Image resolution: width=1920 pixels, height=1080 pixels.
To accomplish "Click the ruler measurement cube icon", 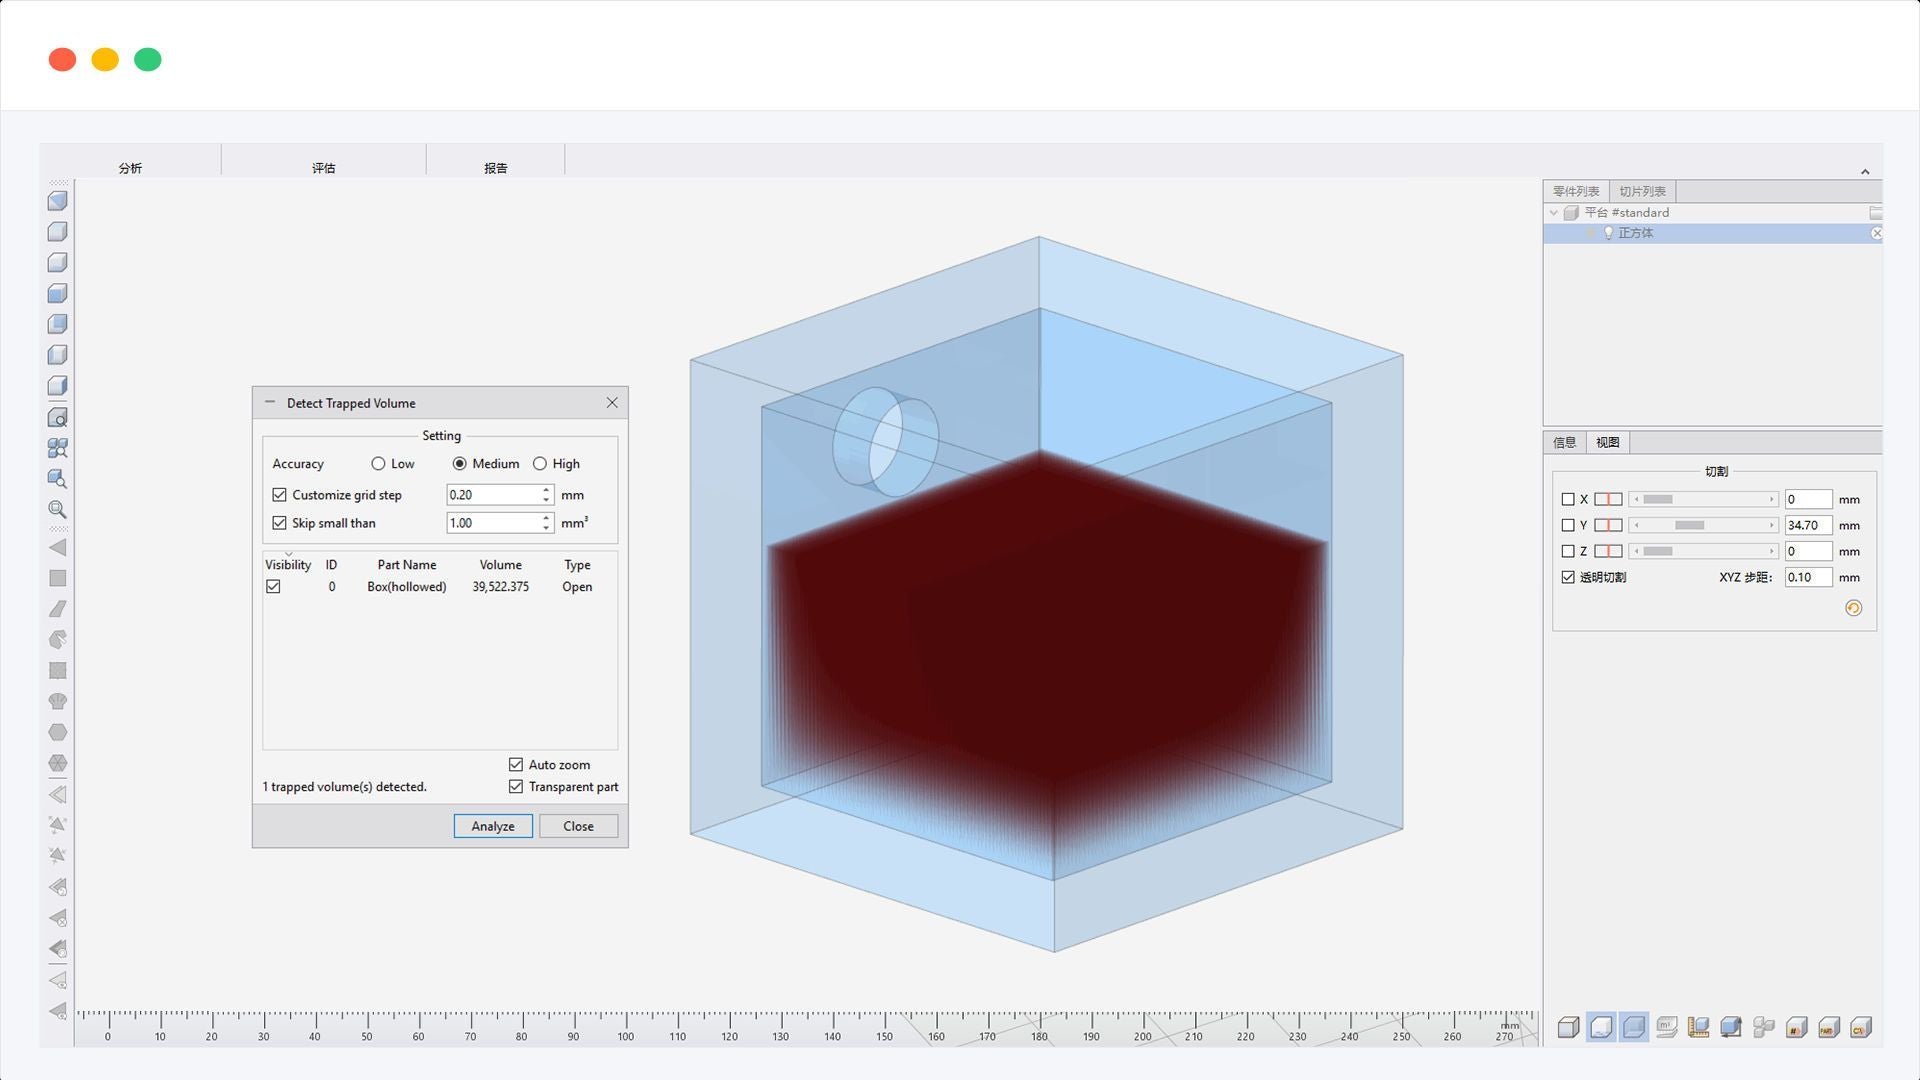I will pyautogui.click(x=1698, y=1027).
